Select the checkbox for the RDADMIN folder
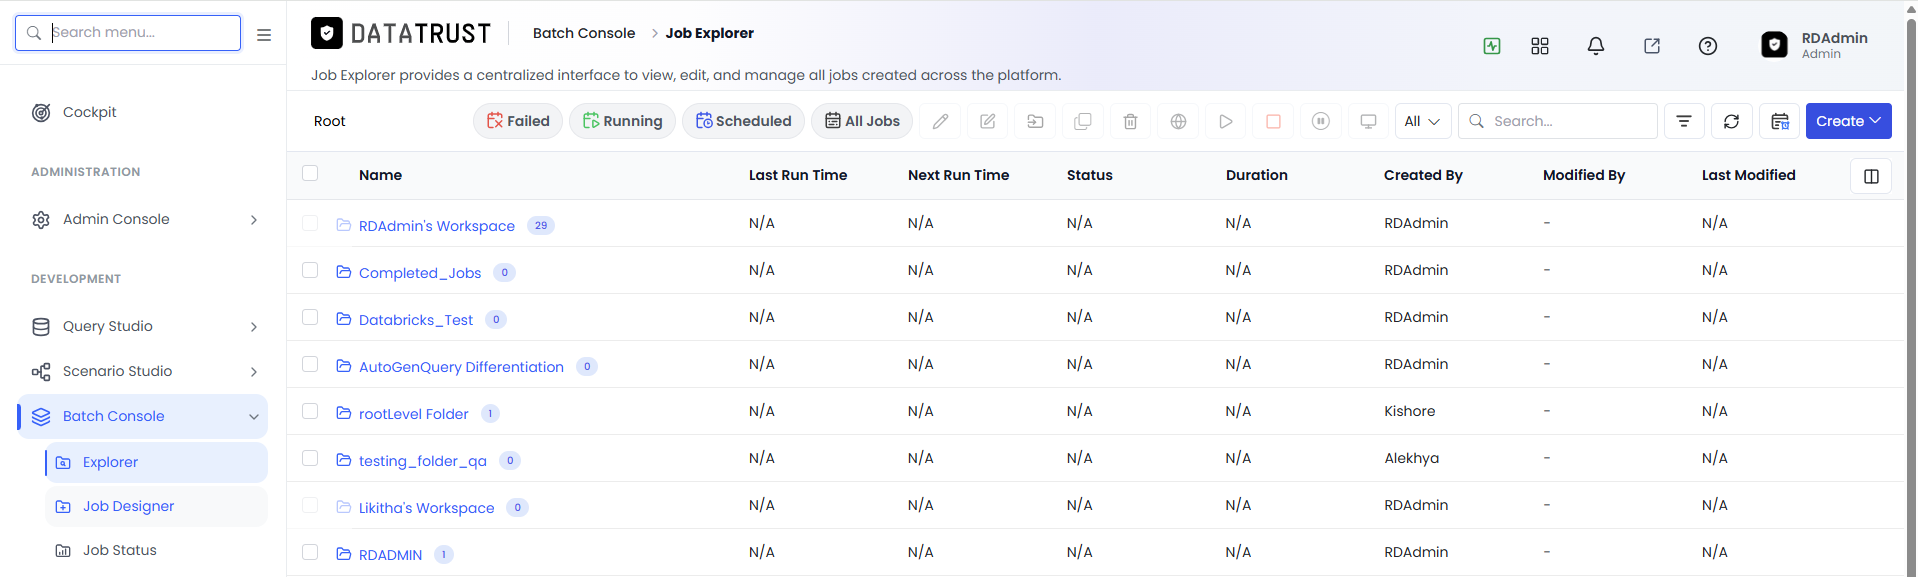This screenshot has width=1918, height=577. click(310, 552)
